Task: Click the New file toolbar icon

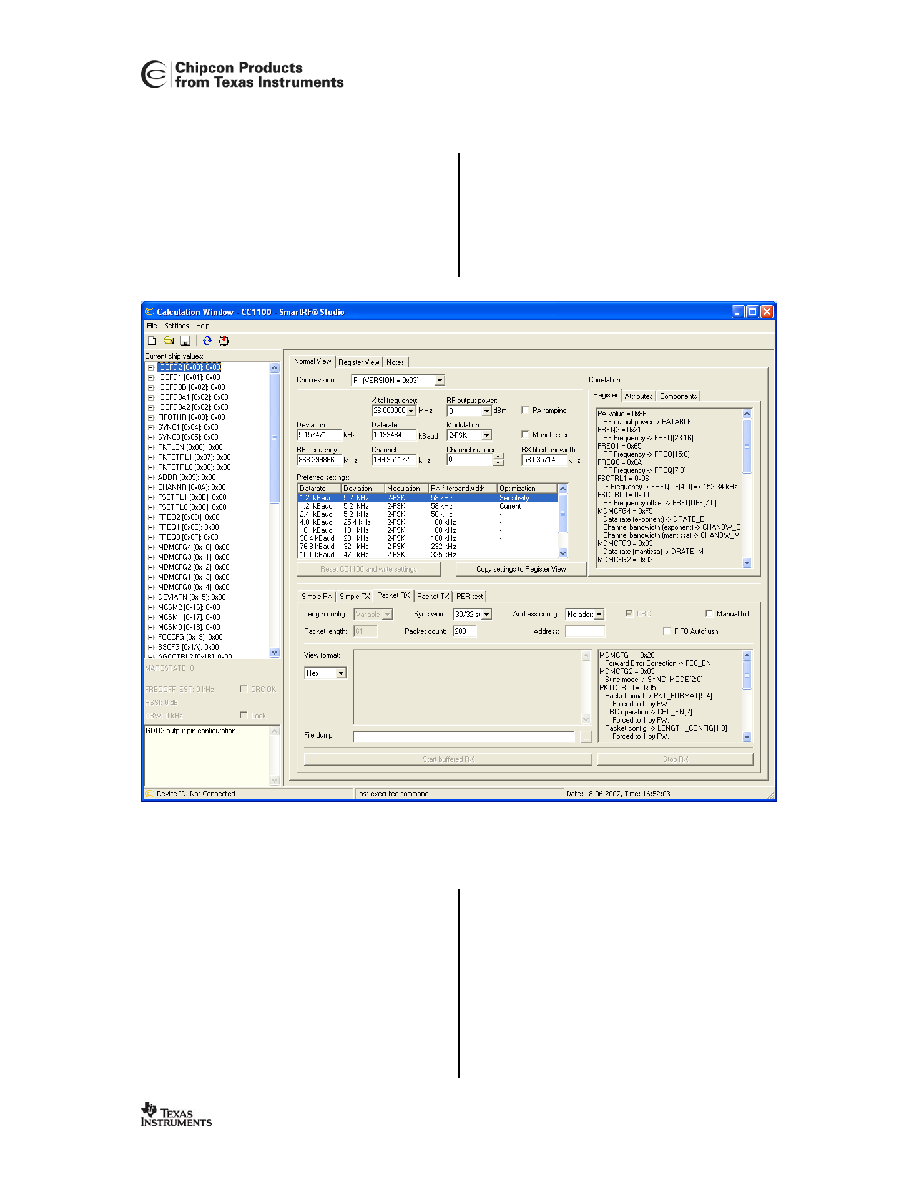Action: (151, 341)
